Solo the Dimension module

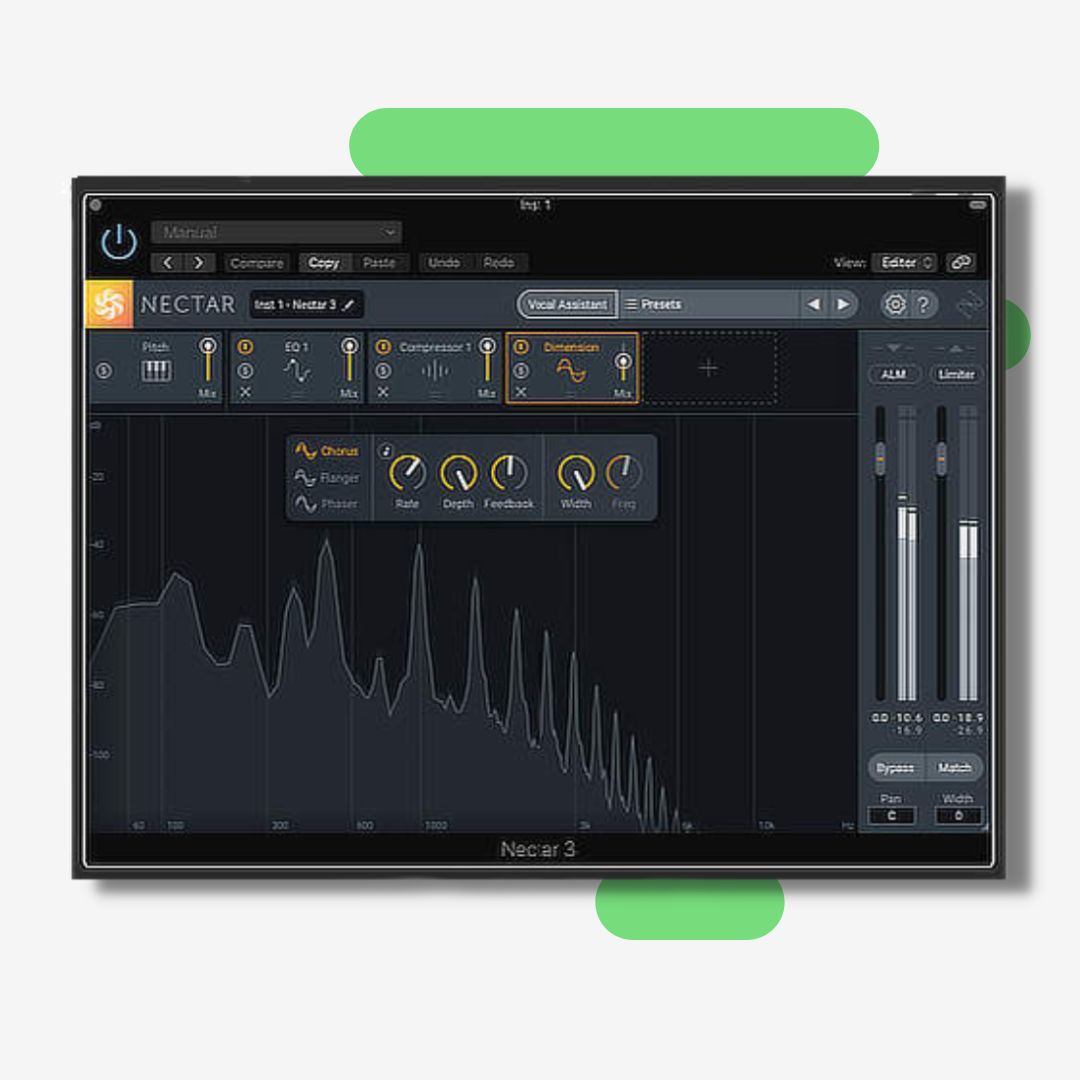(521, 371)
